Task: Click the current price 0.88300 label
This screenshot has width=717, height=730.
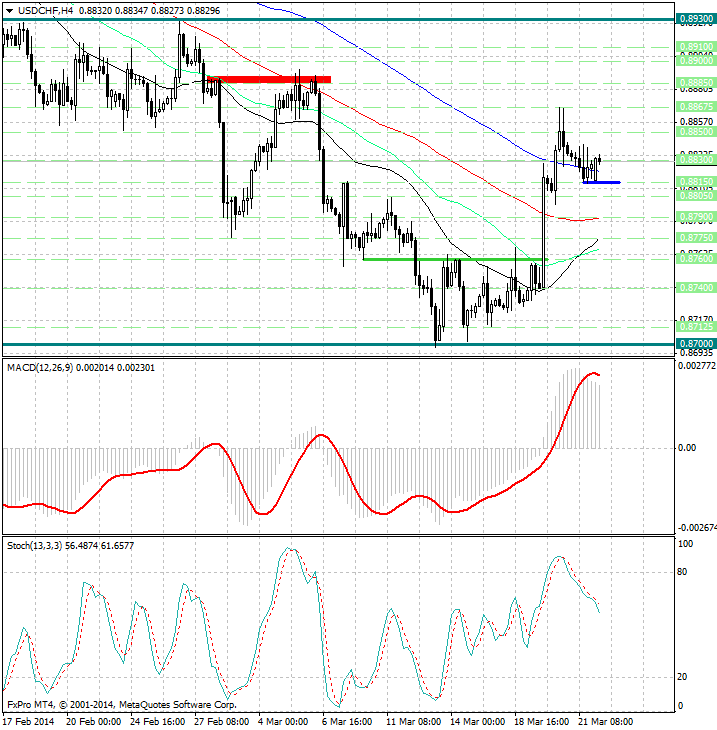Action: pyautogui.click(x=696, y=160)
